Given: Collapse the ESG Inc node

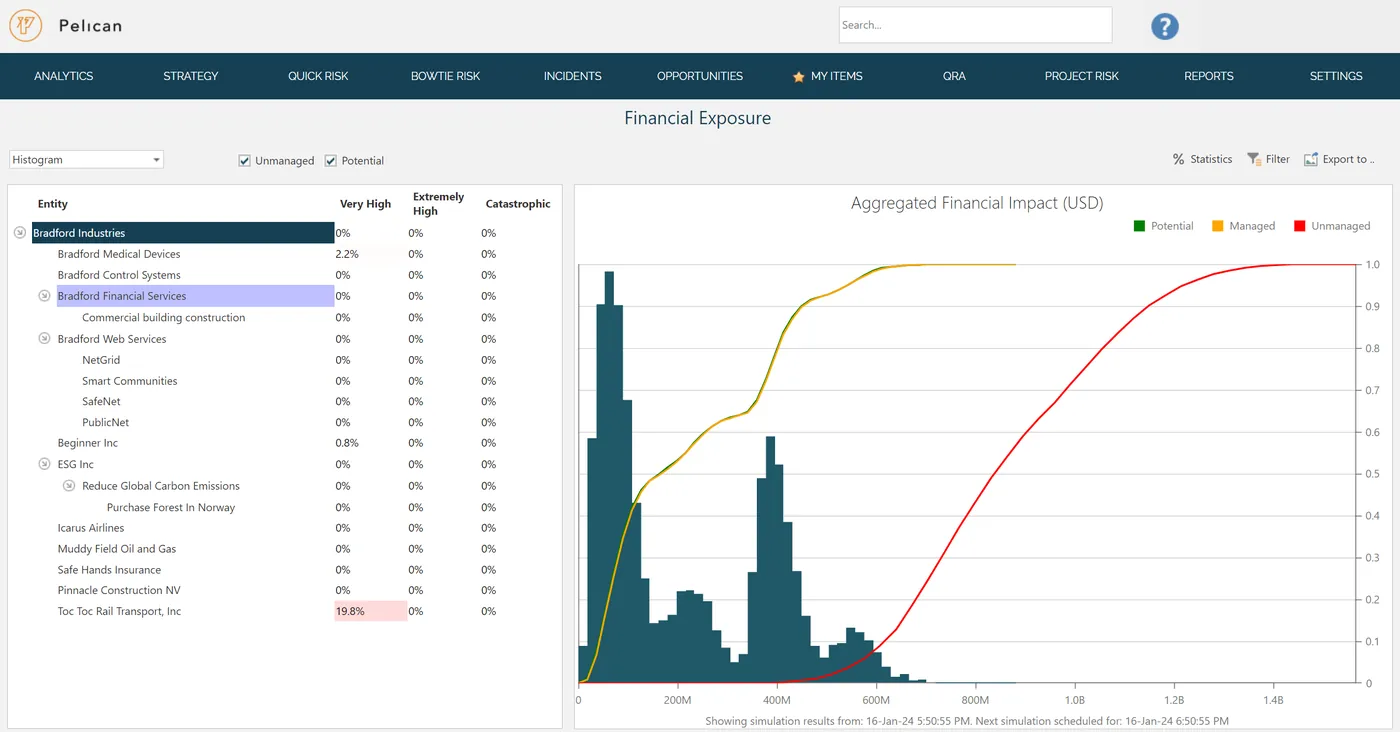Looking at the screenshot, I should (x=44, y=464).
